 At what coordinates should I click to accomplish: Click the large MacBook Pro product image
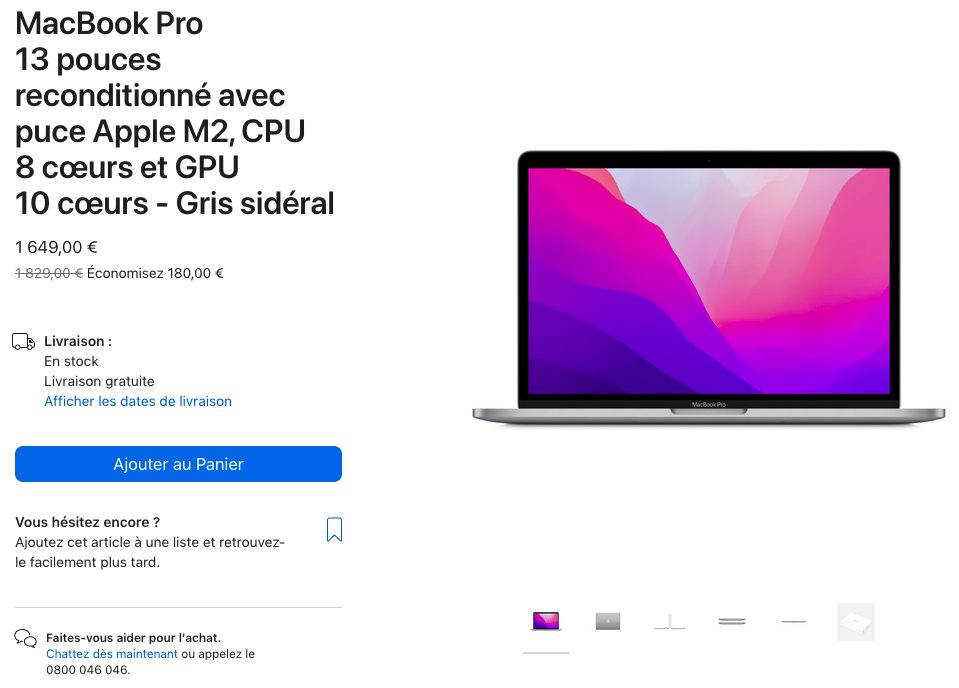click(709, 287)
